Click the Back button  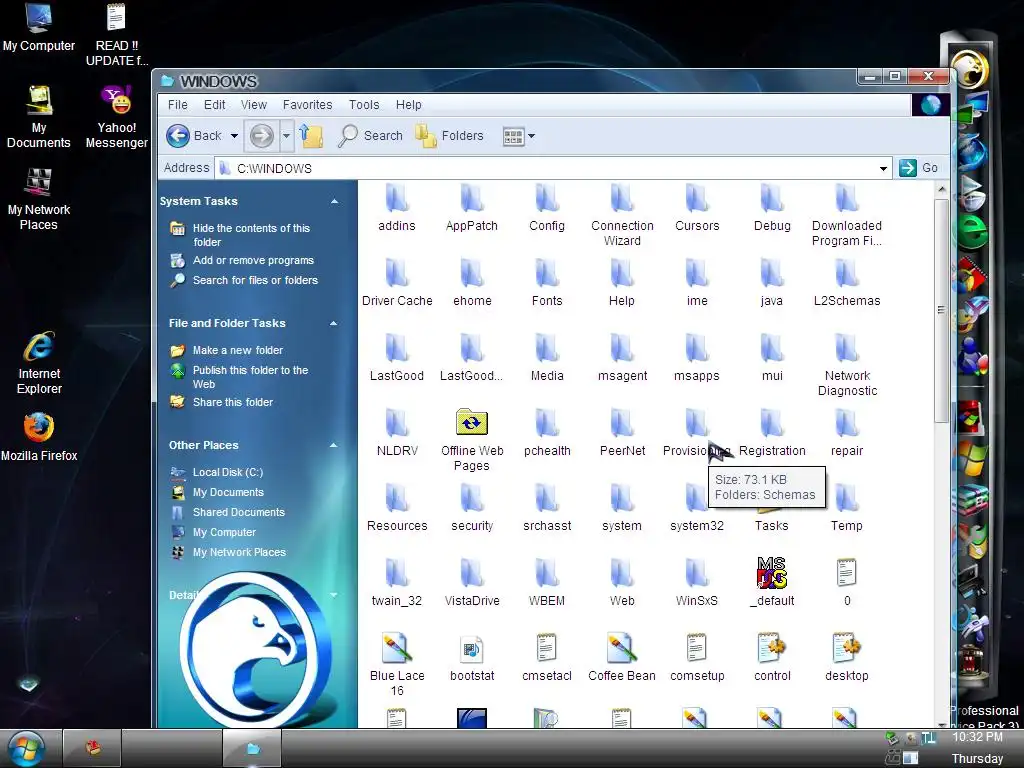pyautogui.click(x=194, y=136)
